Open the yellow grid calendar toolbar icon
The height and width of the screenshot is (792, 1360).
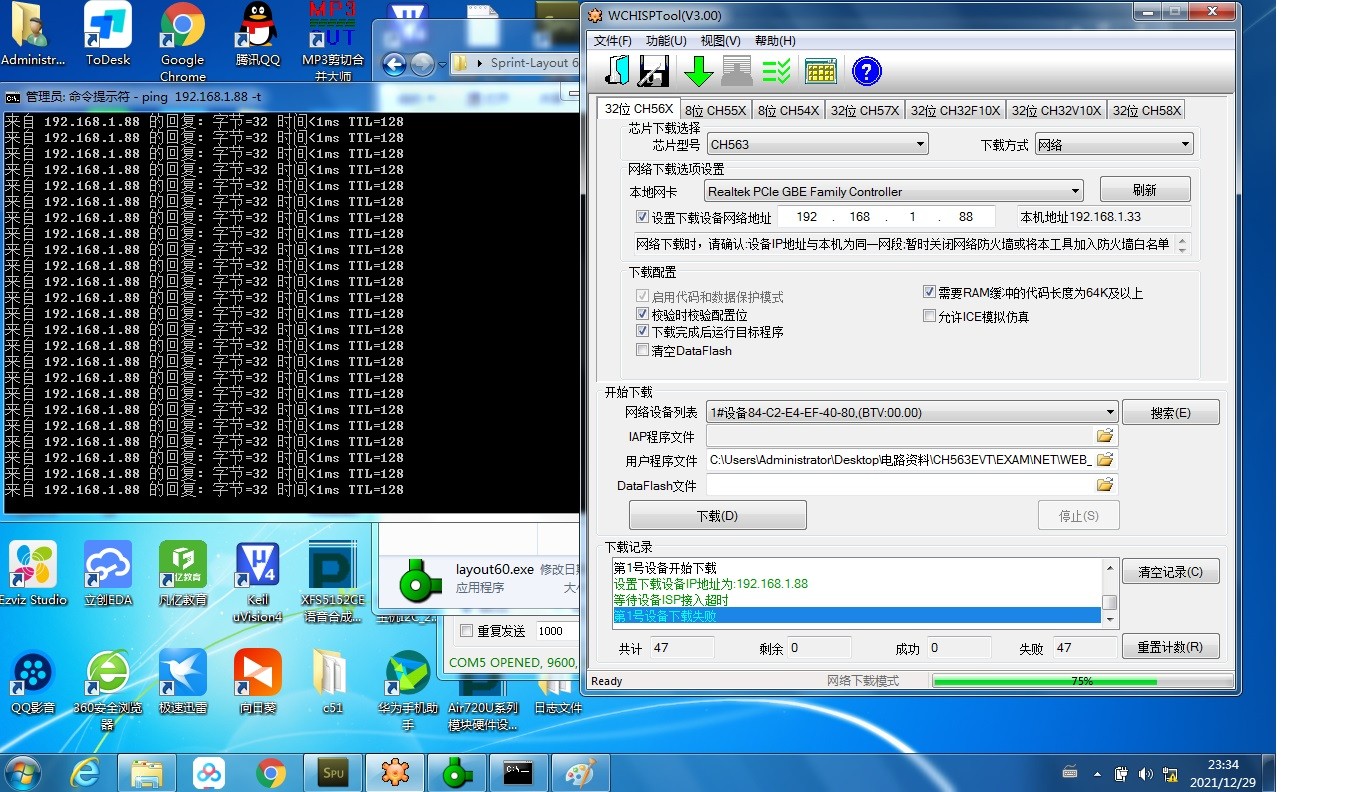[820, 71]
